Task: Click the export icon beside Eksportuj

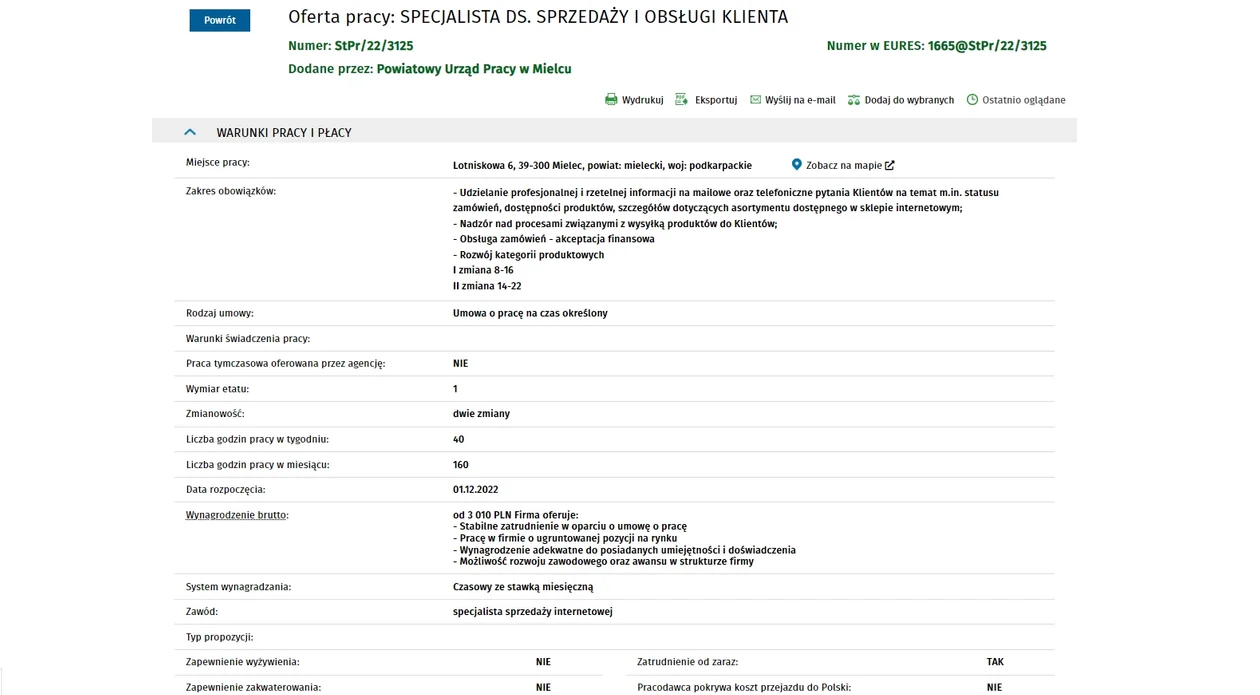Action: [682, 99]
